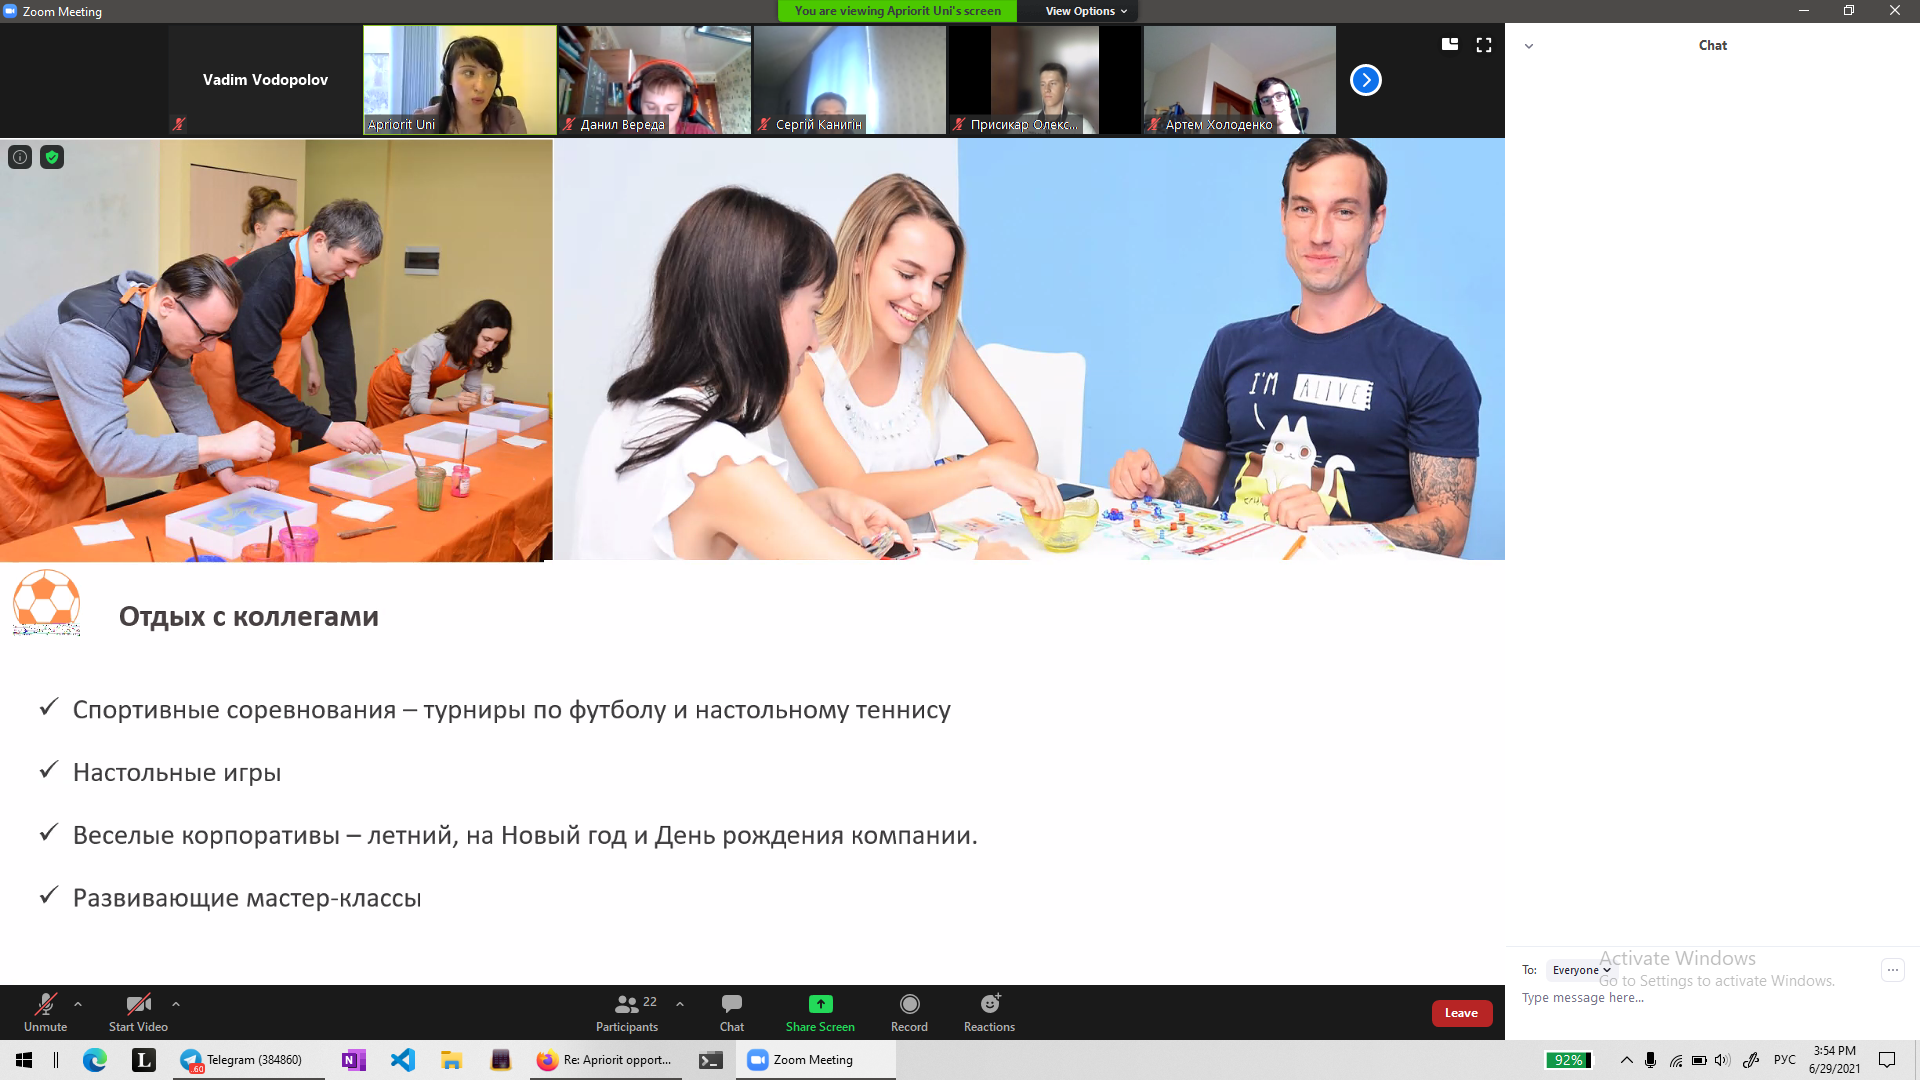
Task: Open chat more options (three dots)
Action: [1892, 969]
